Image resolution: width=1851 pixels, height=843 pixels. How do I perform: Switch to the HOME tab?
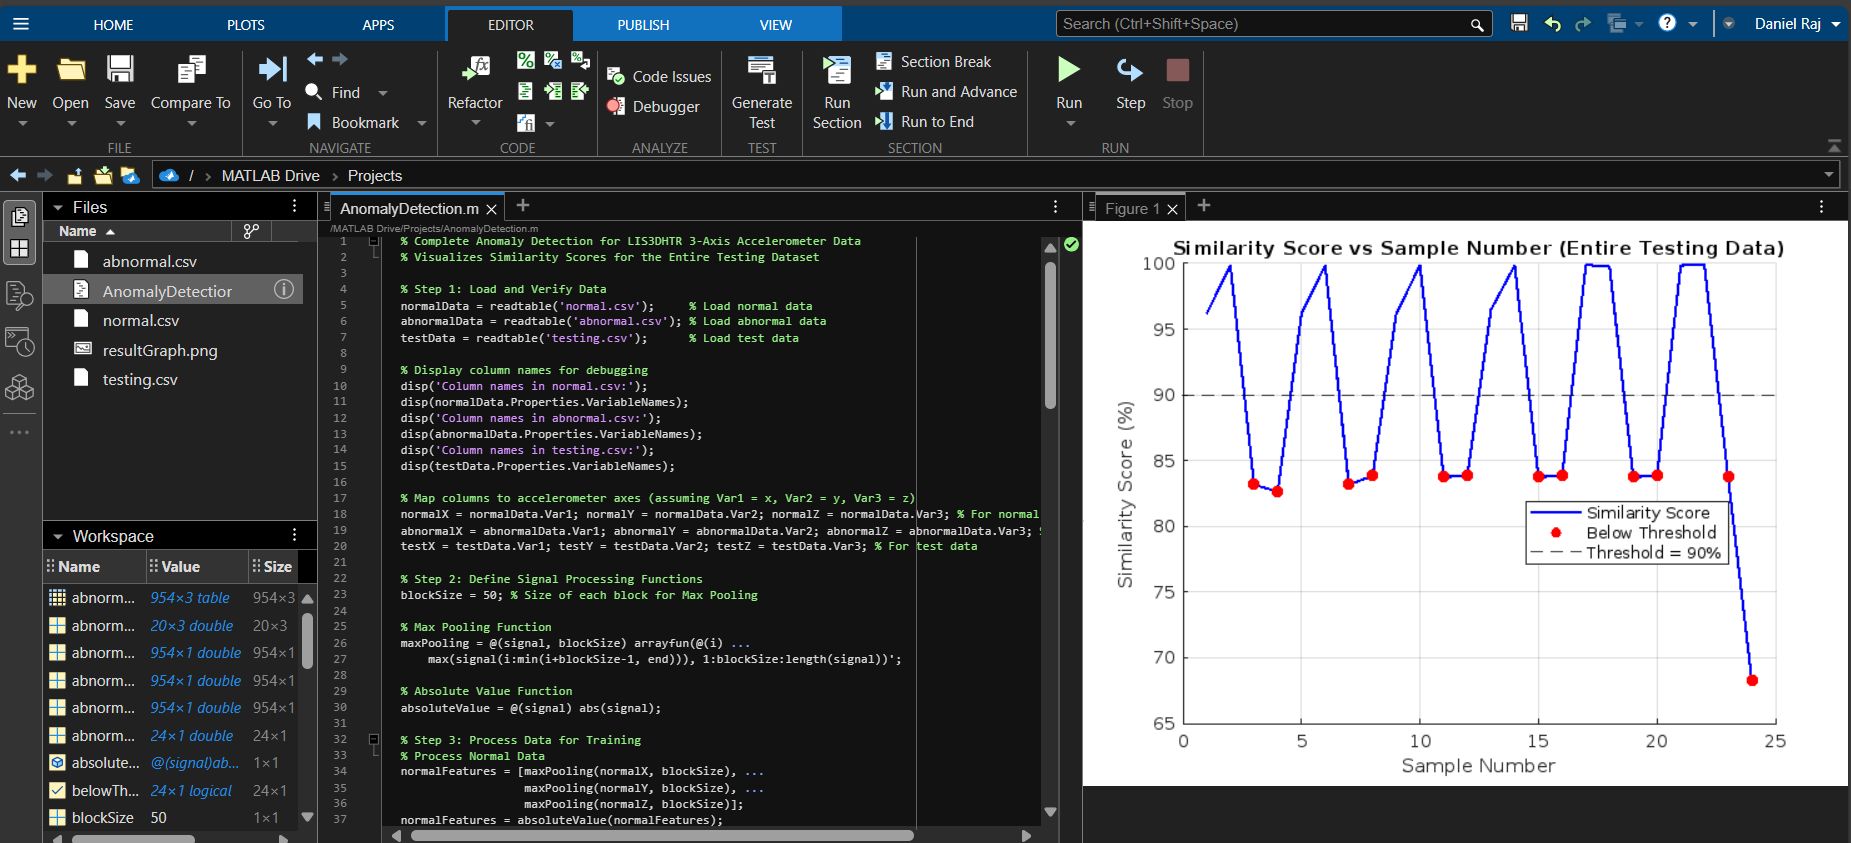113,25
